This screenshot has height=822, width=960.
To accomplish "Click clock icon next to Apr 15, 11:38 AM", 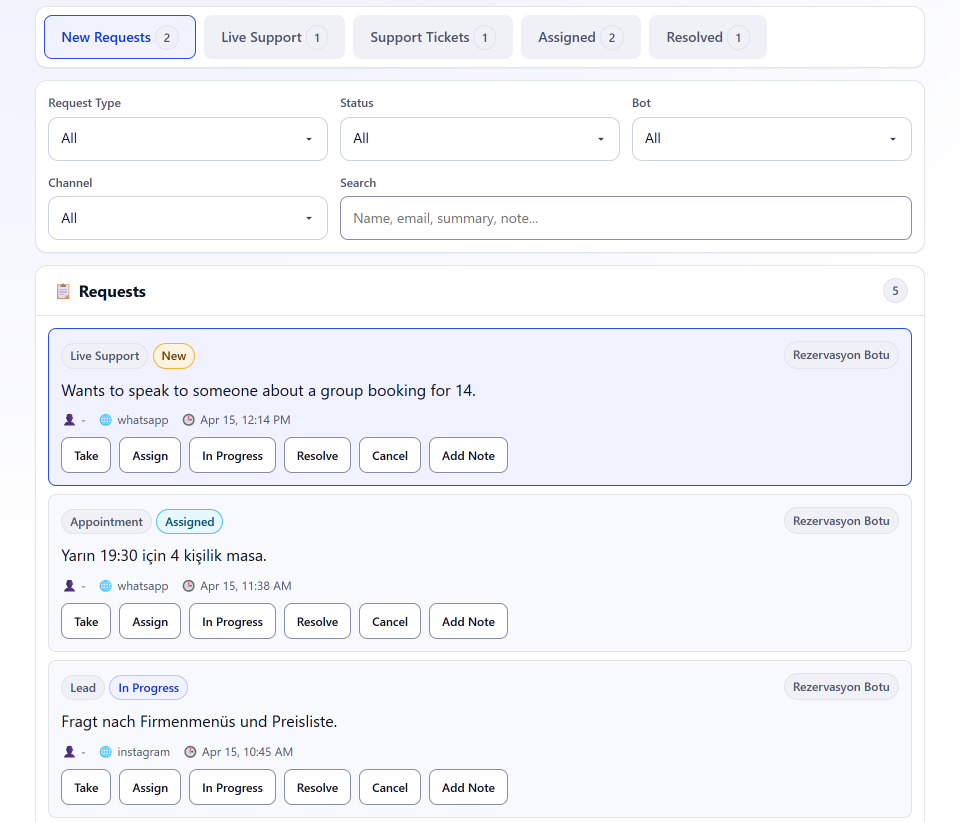I will click(x=189, y=586).
